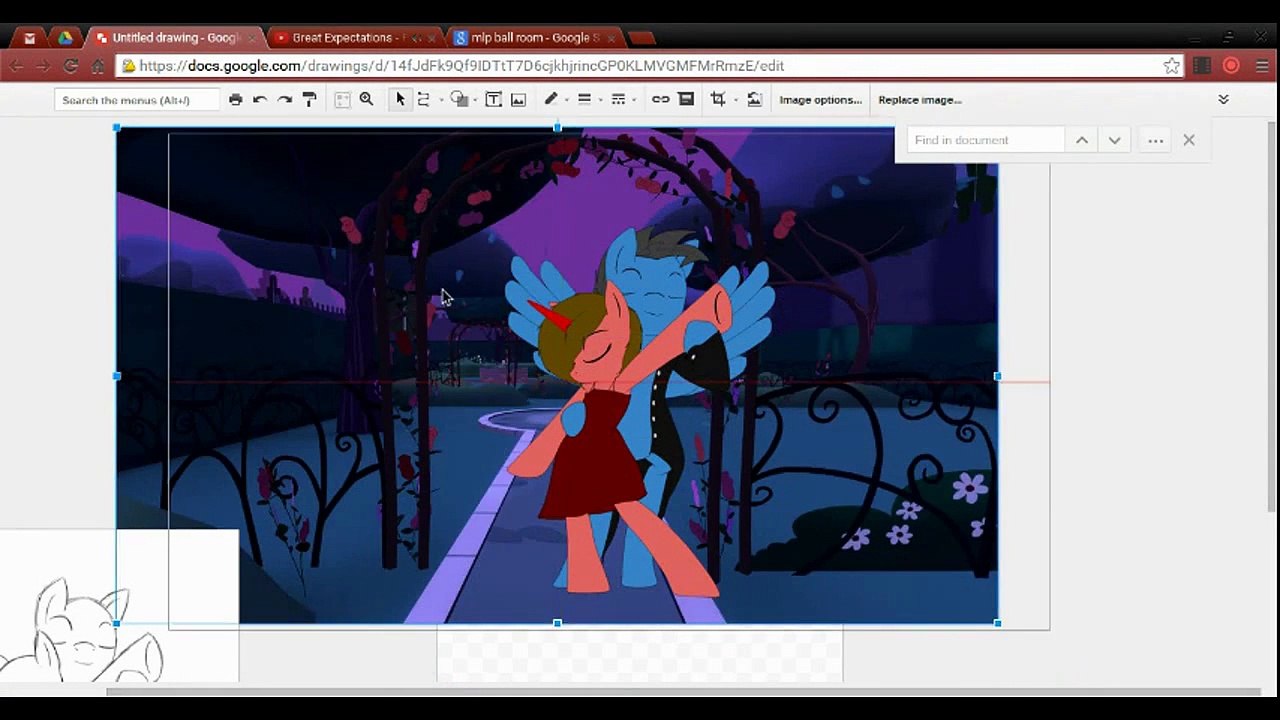Go to the browser Home page
1280x720 pixels.
pos(98,66)
